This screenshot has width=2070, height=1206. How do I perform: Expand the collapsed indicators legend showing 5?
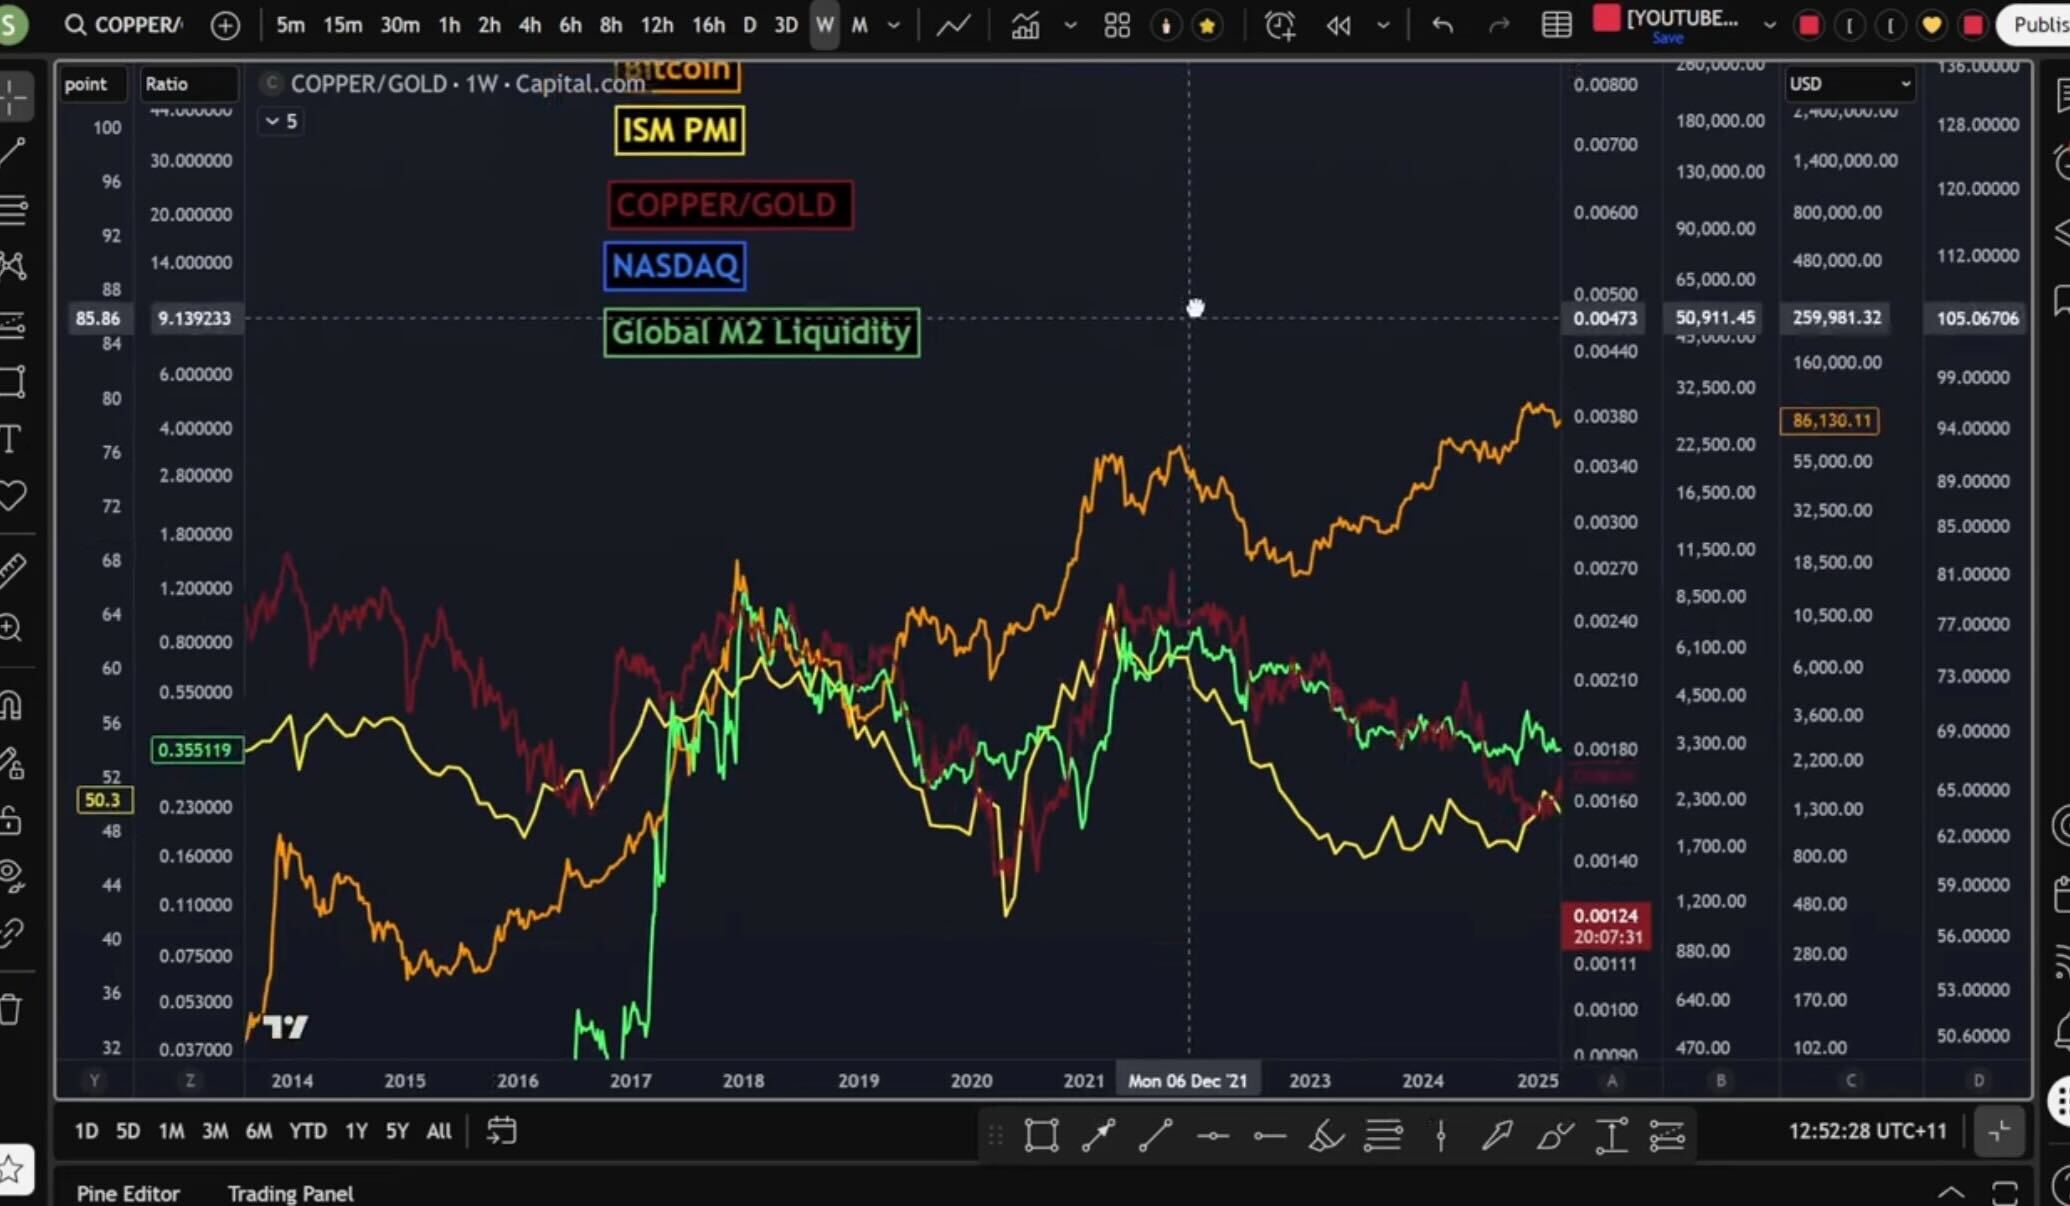(x=281, y=121)
